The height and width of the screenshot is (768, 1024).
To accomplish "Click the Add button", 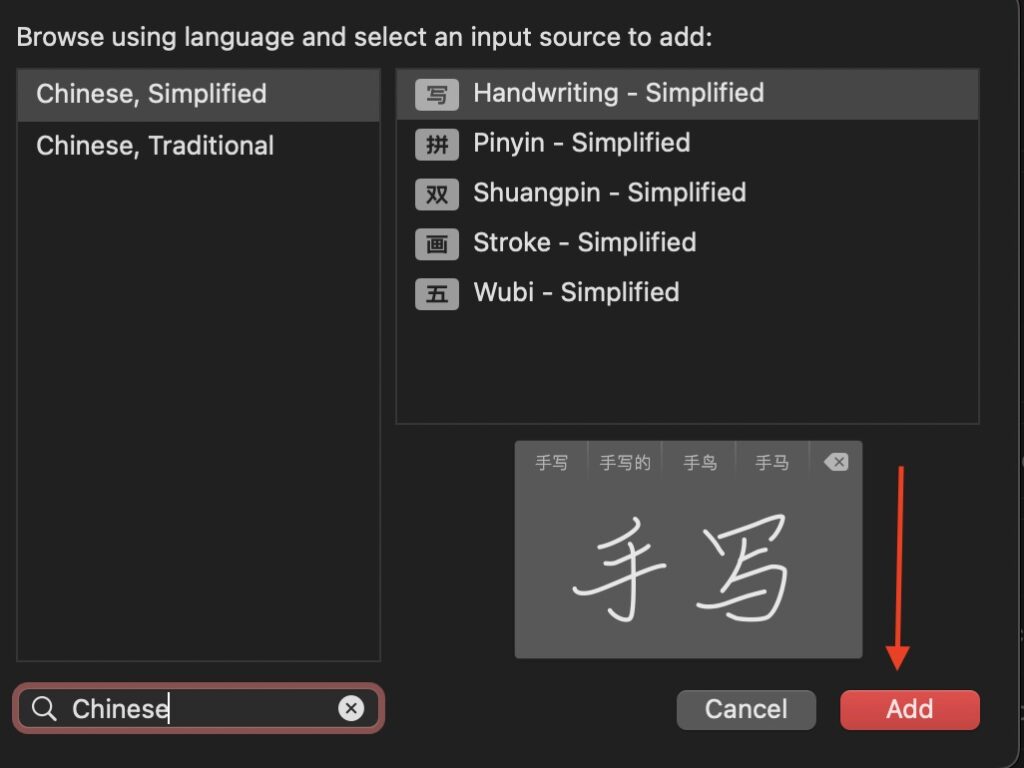I will pyautogui.click(x=909, y=710).
